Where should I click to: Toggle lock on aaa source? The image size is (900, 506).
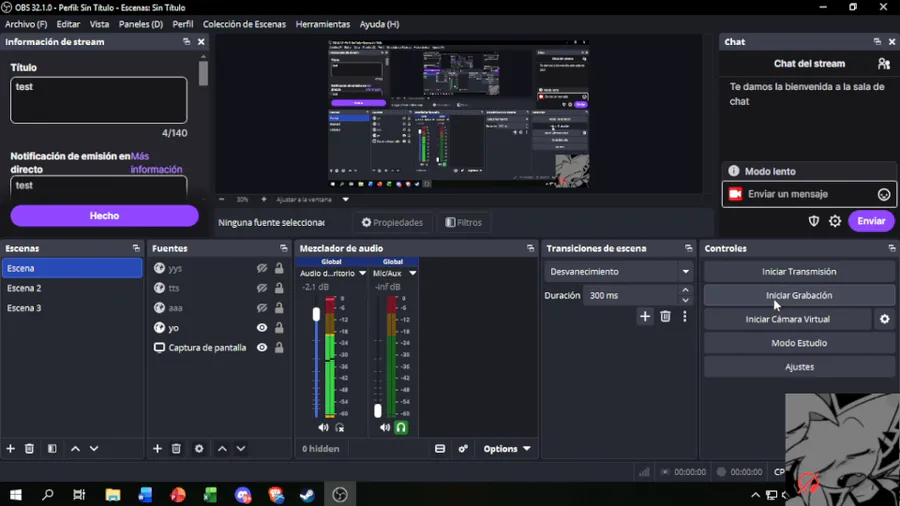279,308
